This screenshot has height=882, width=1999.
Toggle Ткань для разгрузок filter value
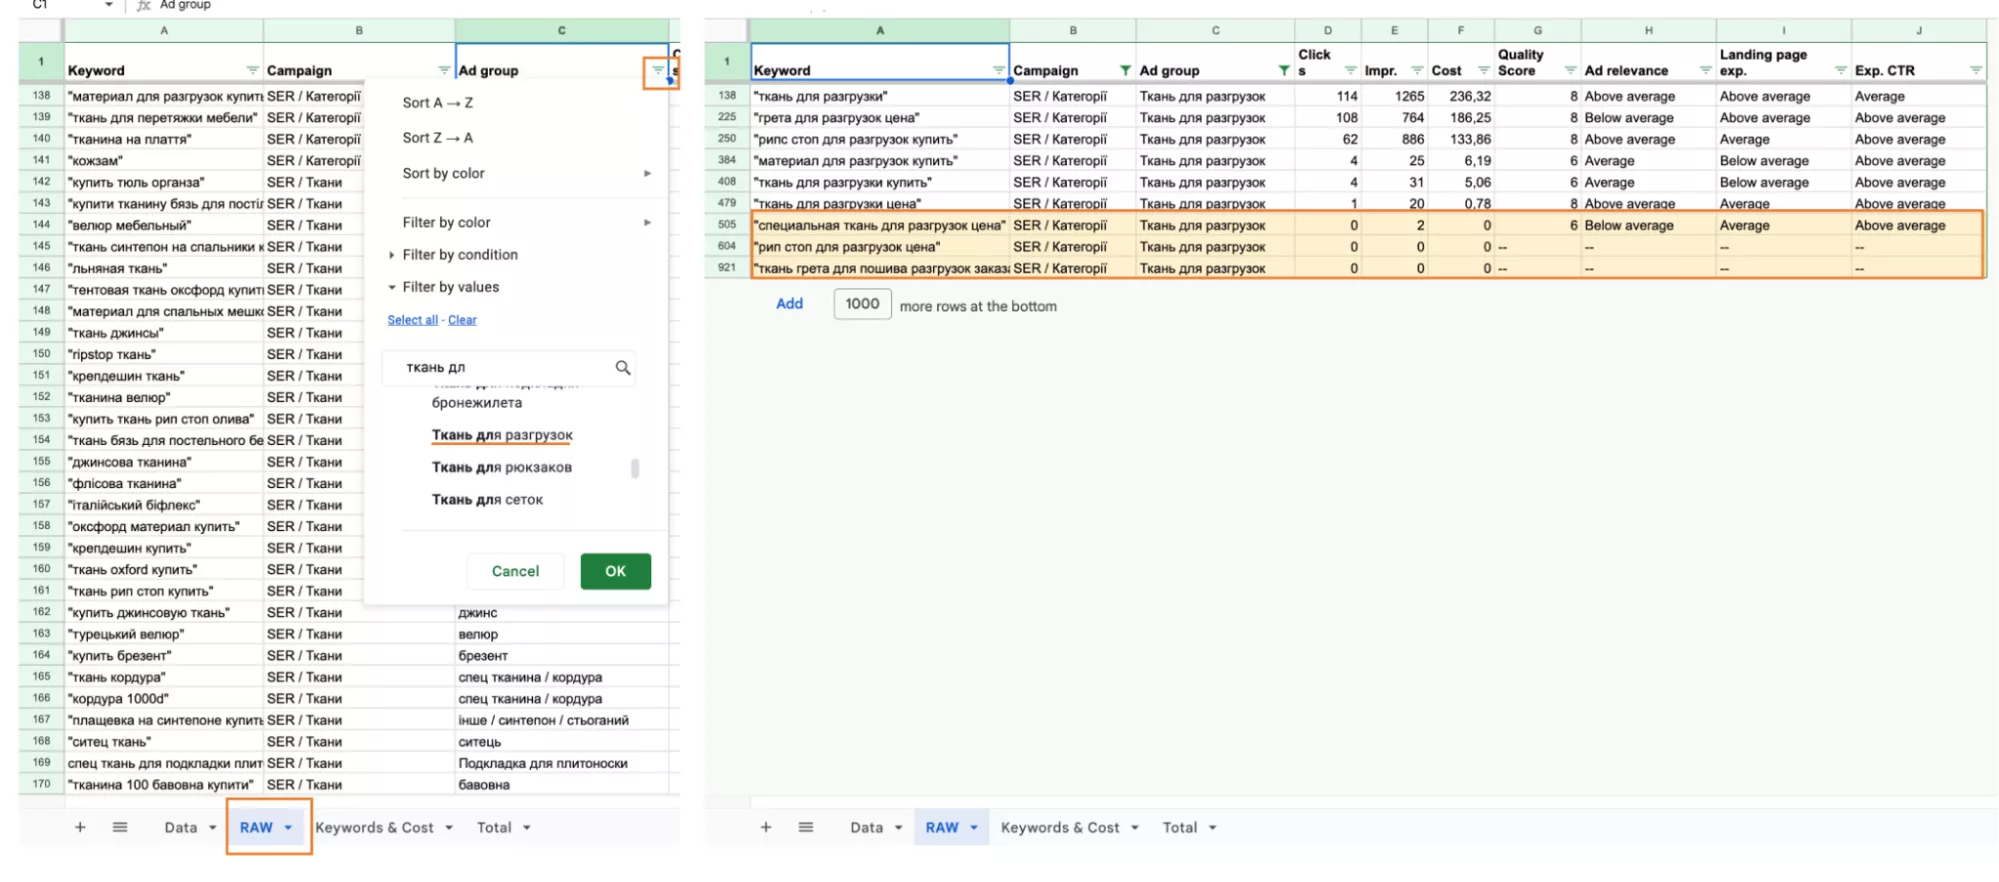coord(502,435)
